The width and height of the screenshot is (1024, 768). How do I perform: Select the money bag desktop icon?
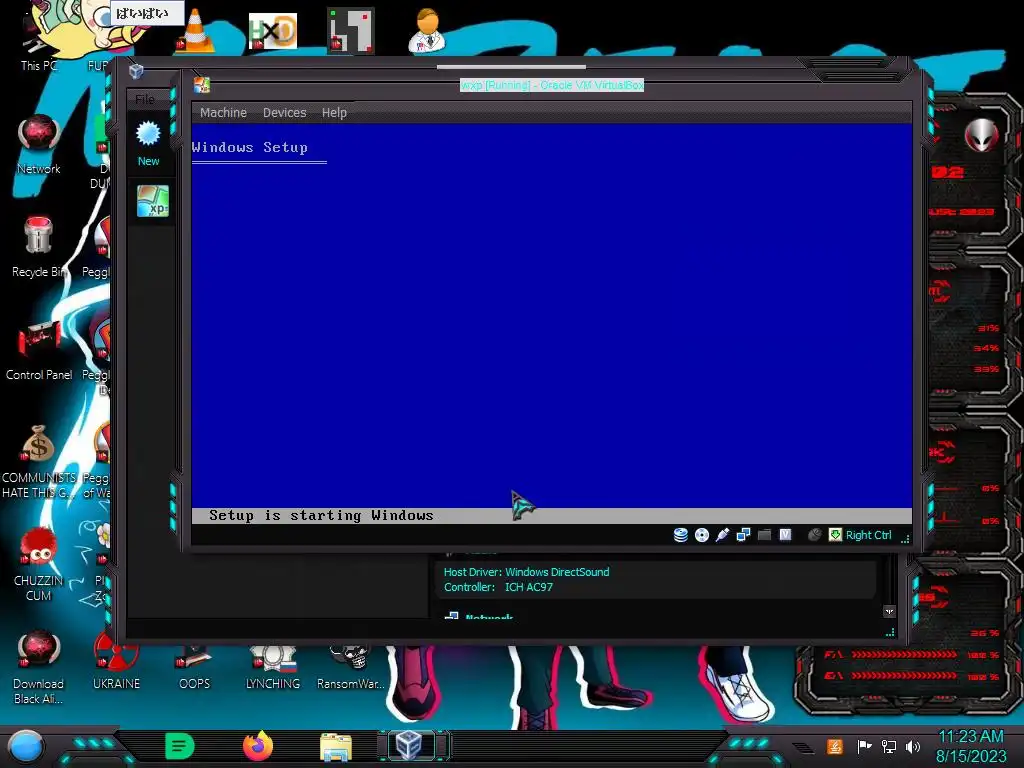pyautogui.click(x=38, y=462)
